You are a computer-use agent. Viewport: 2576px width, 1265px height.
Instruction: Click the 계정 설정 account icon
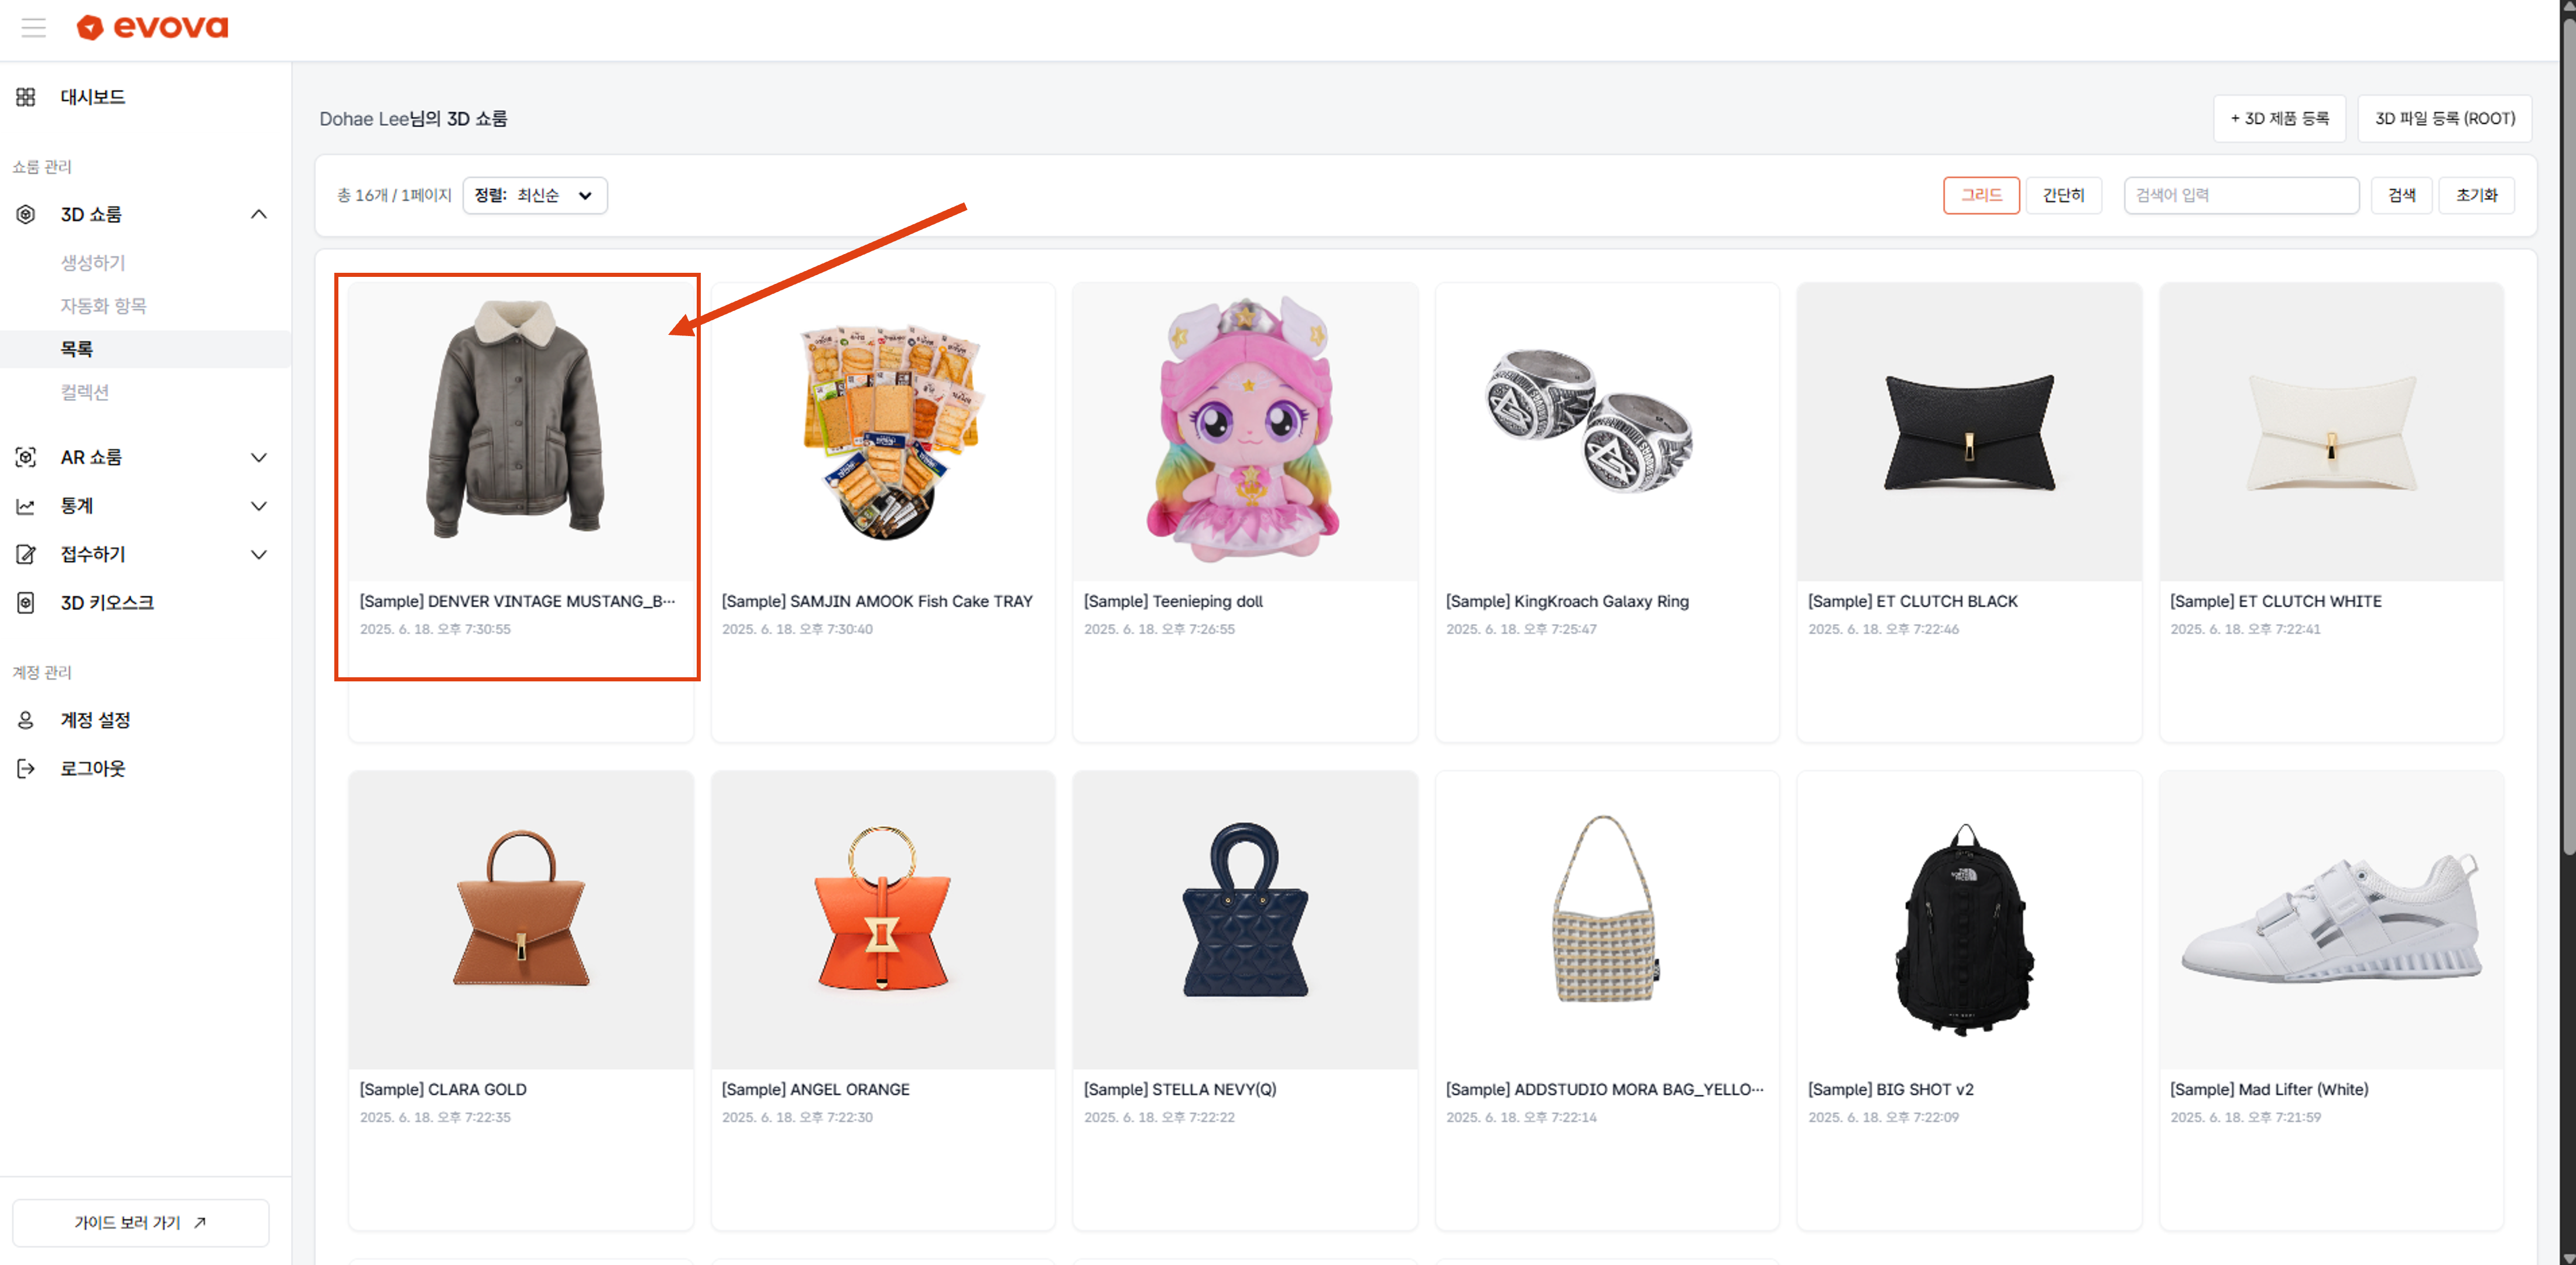coord(25,719)
